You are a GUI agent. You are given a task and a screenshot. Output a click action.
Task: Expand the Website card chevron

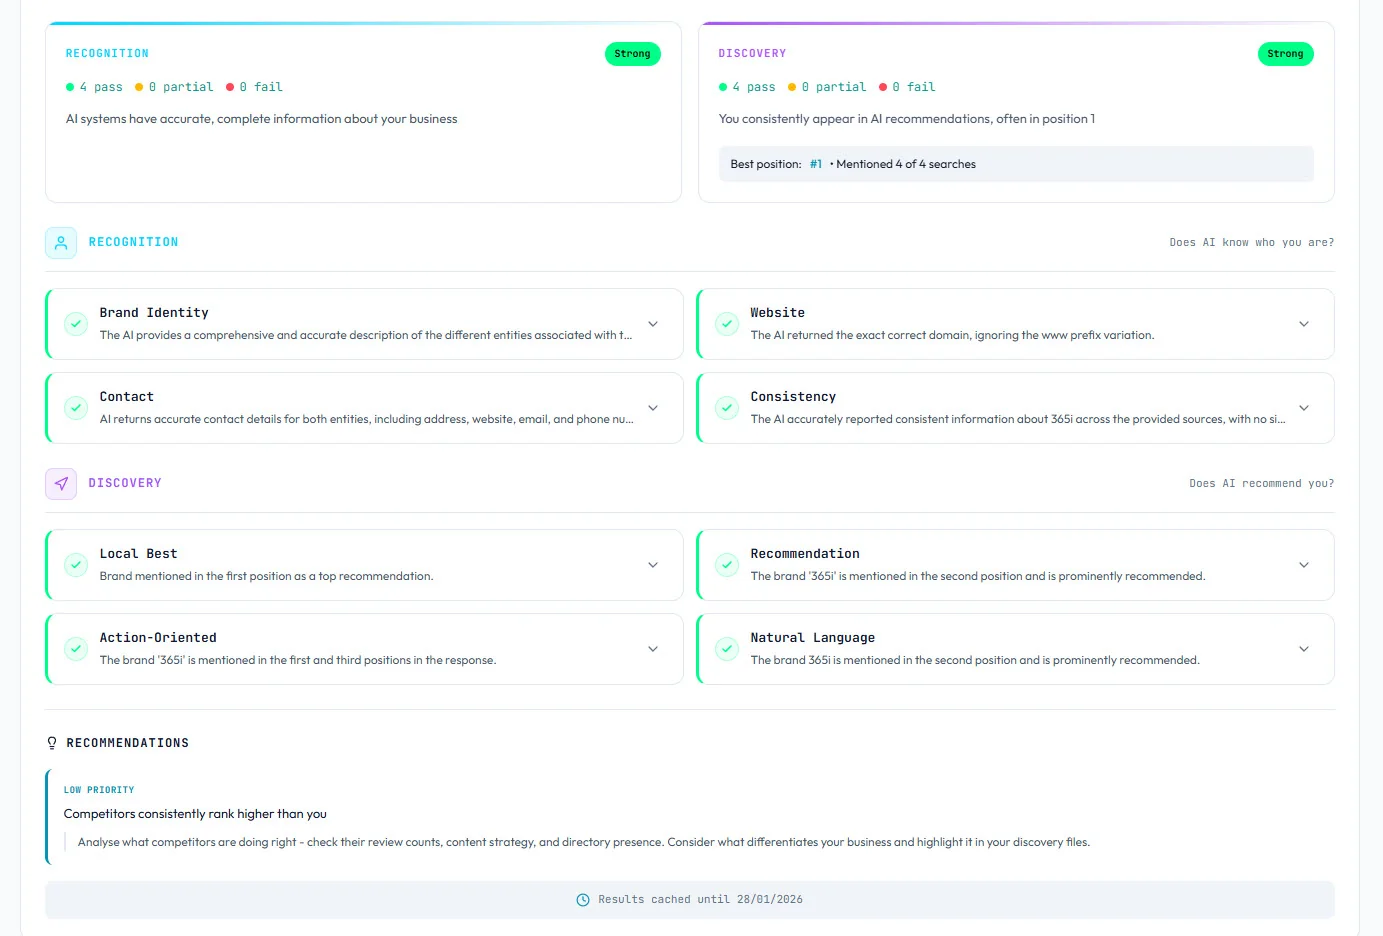[x=1304, y=324]
